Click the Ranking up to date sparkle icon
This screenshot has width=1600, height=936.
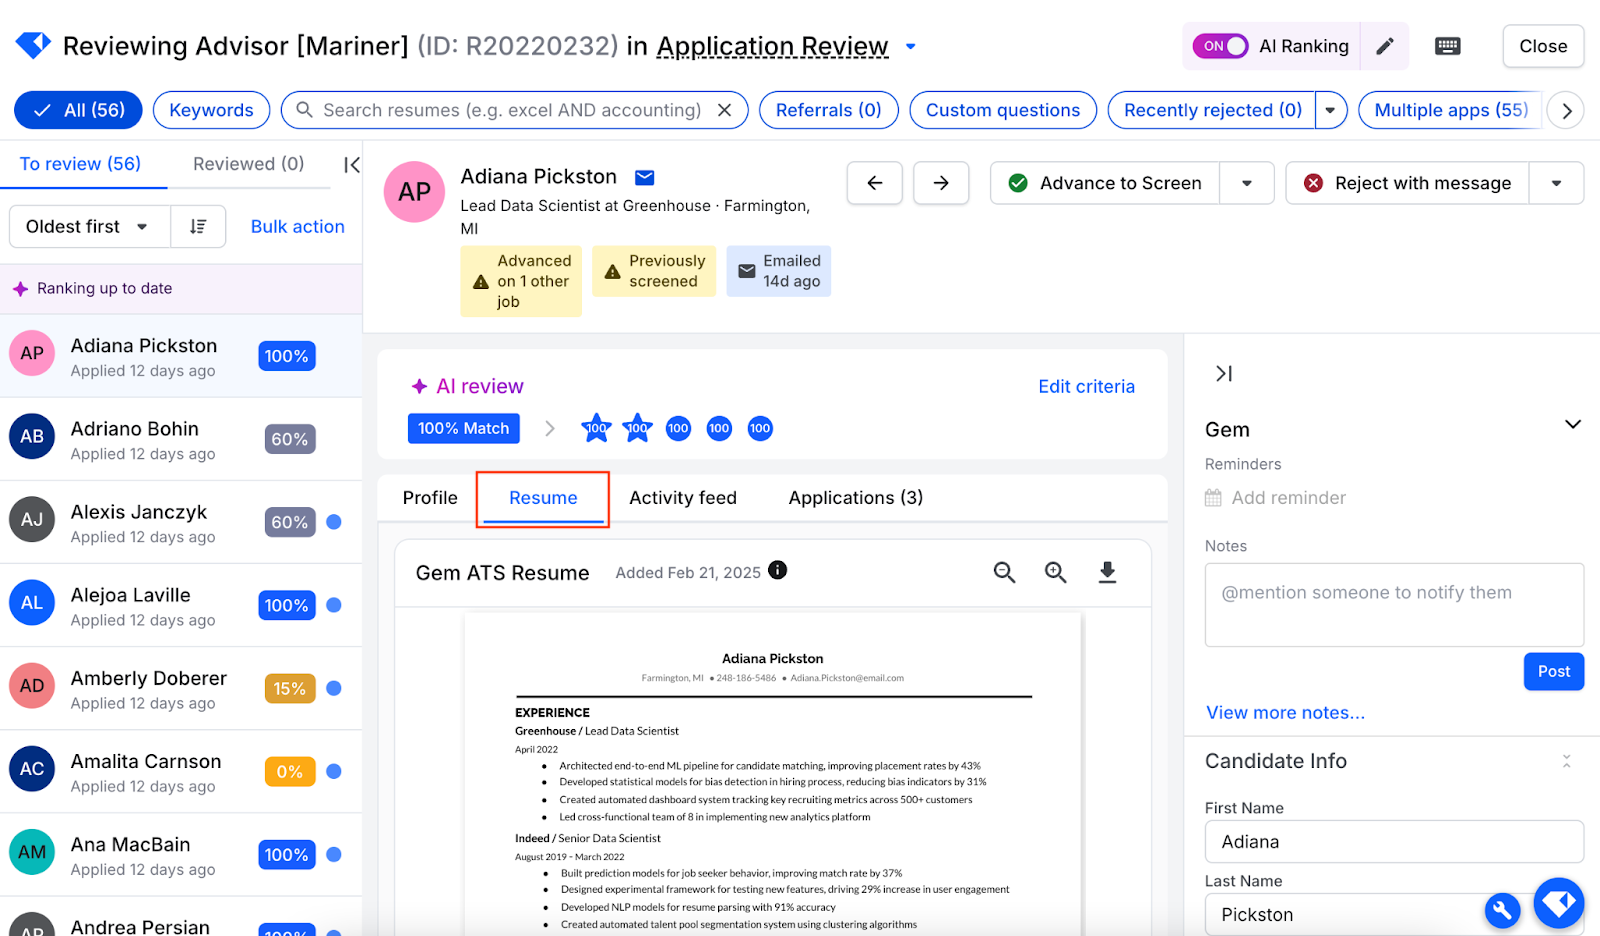tap(20, 288)
